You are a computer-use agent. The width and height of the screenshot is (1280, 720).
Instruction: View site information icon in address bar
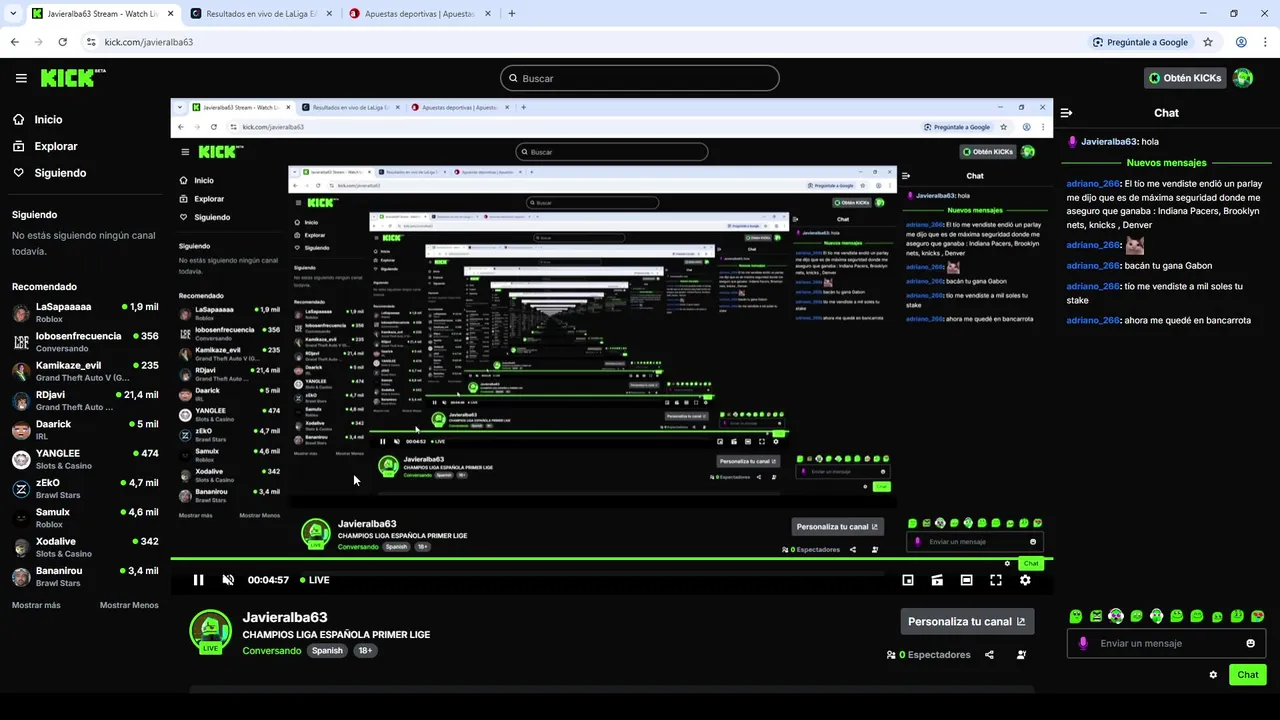[x=91, y=42]
